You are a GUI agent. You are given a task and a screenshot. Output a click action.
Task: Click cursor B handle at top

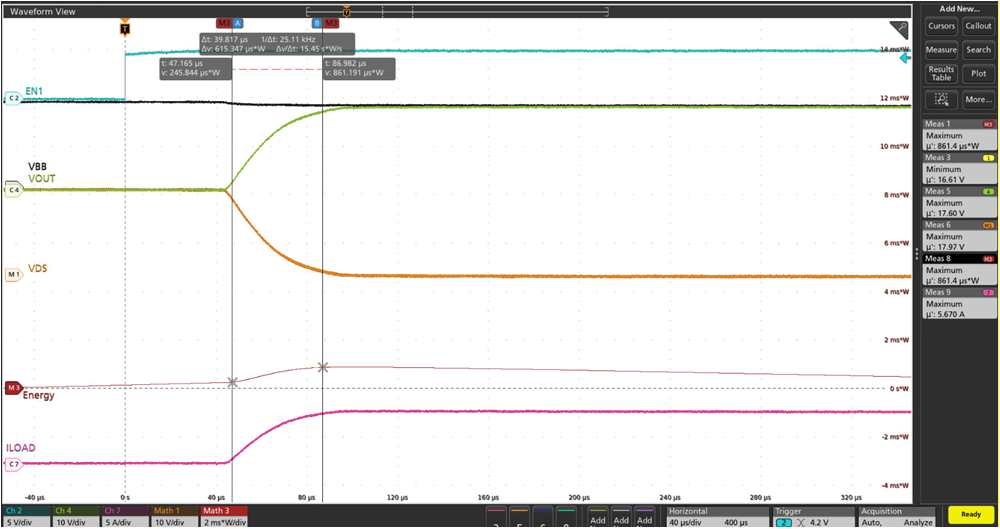(x=317, y=22)
